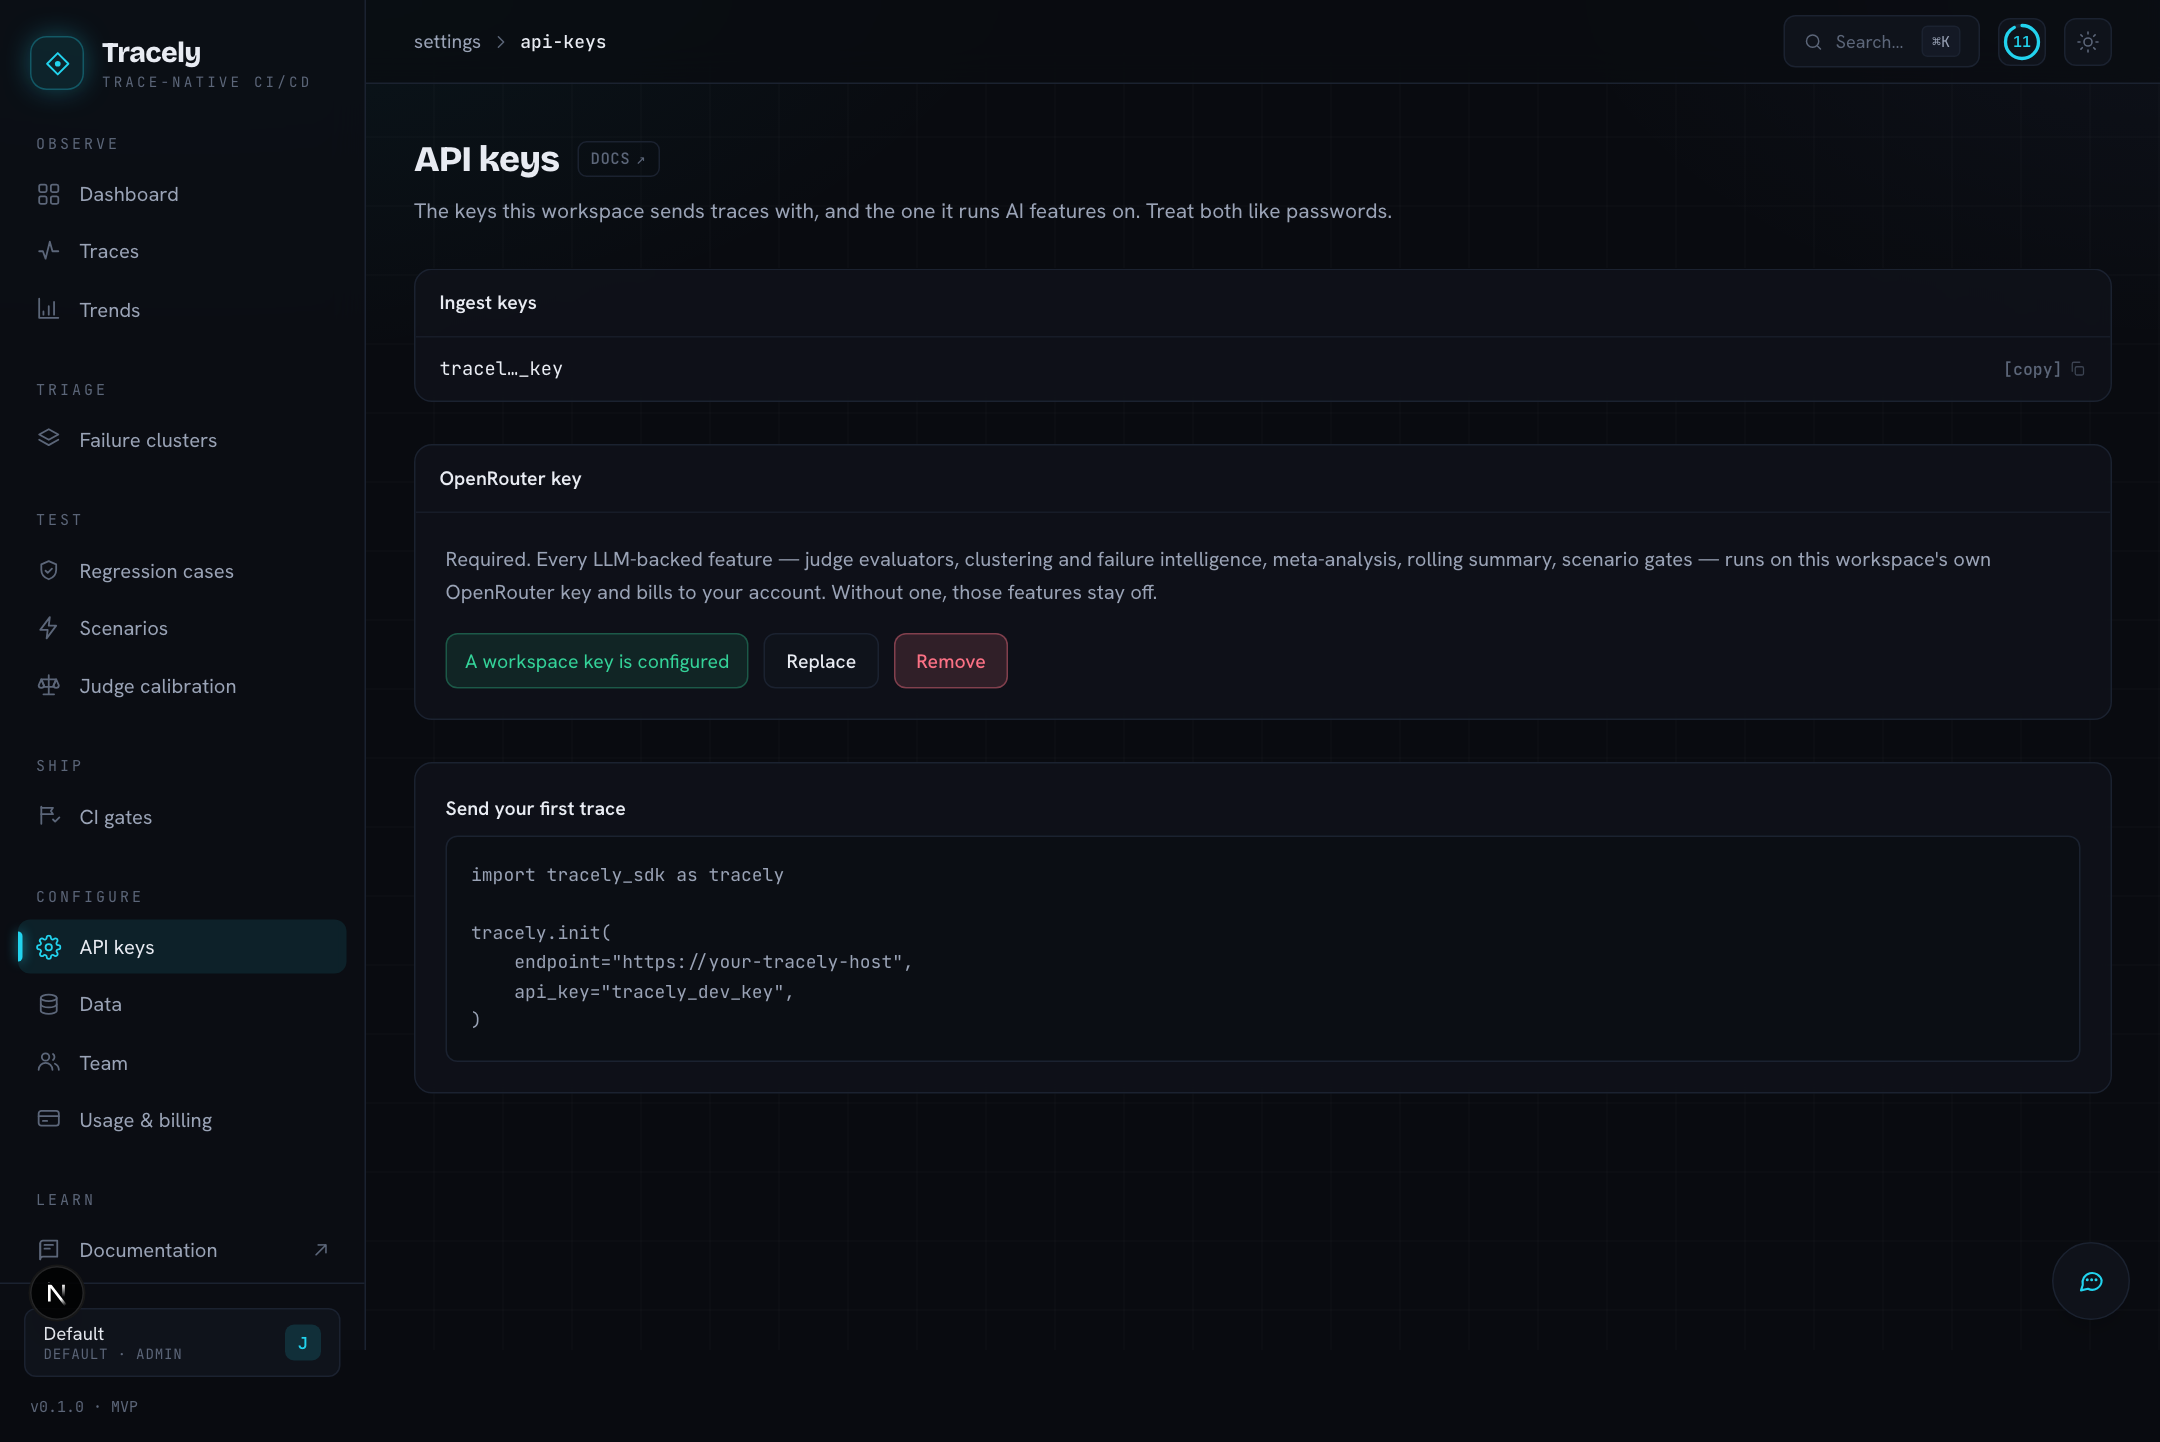2160x1442 pixels.
Task: Open Judge calibration page
Action: coord(182,686)
